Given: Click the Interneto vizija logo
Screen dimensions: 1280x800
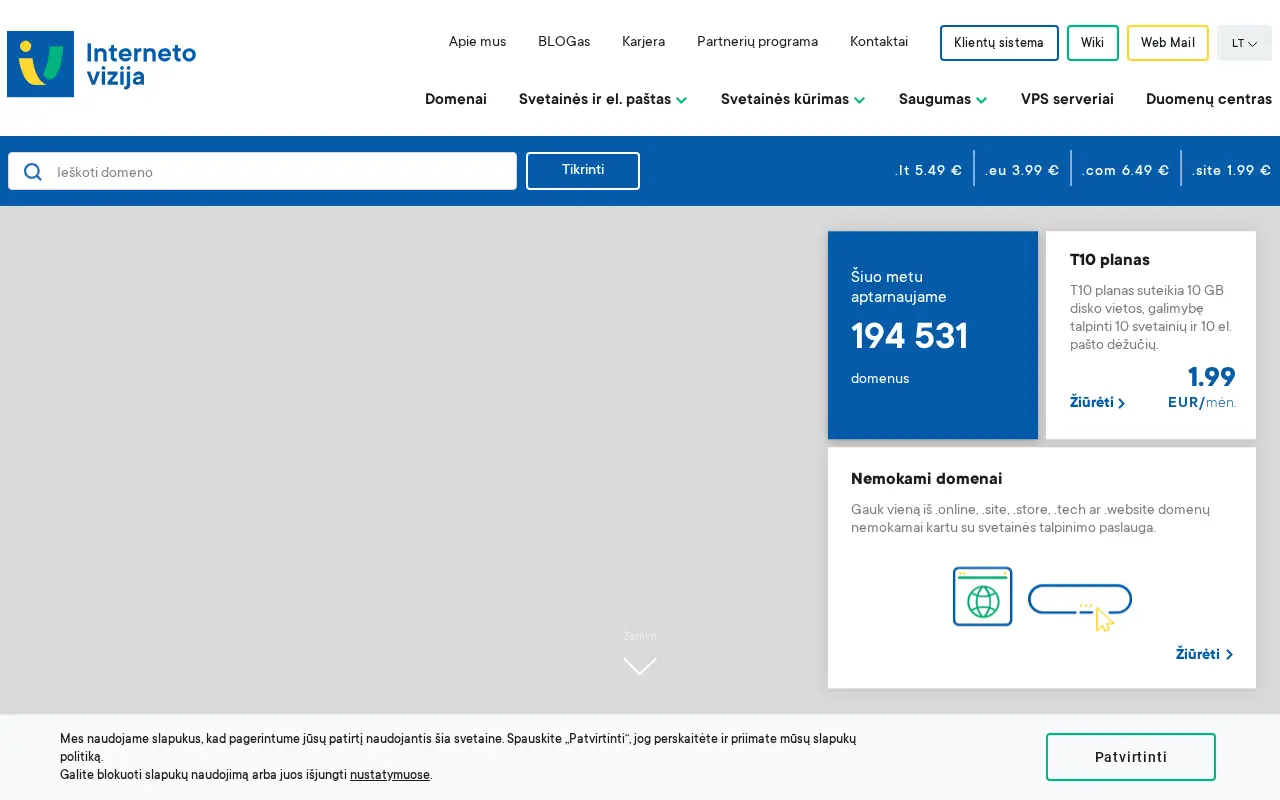Looking at the screenshot, I should point(101,64).
